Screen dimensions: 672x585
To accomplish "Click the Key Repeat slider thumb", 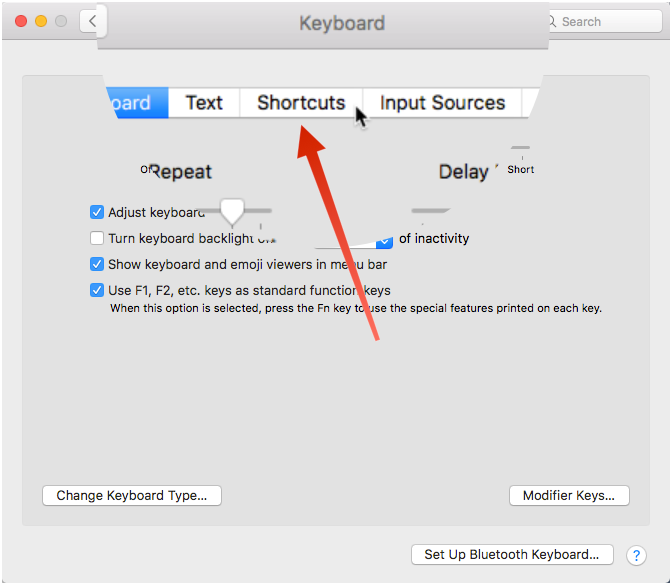I will point(232,210).
